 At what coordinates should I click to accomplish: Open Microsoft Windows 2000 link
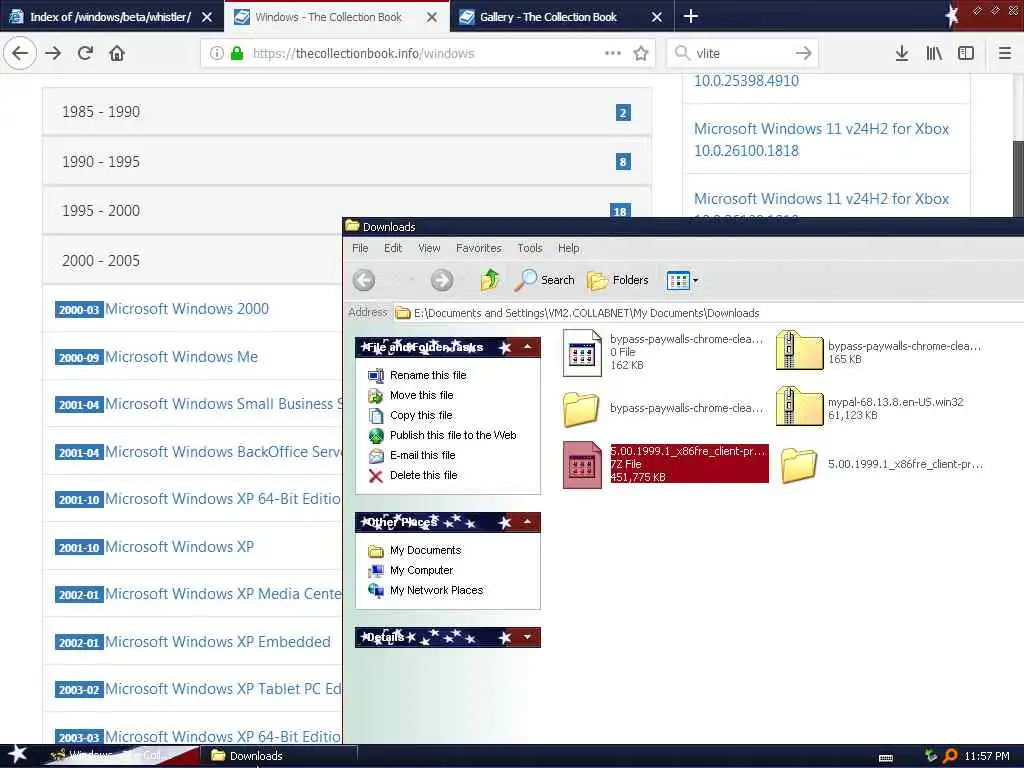click(187, 308)
